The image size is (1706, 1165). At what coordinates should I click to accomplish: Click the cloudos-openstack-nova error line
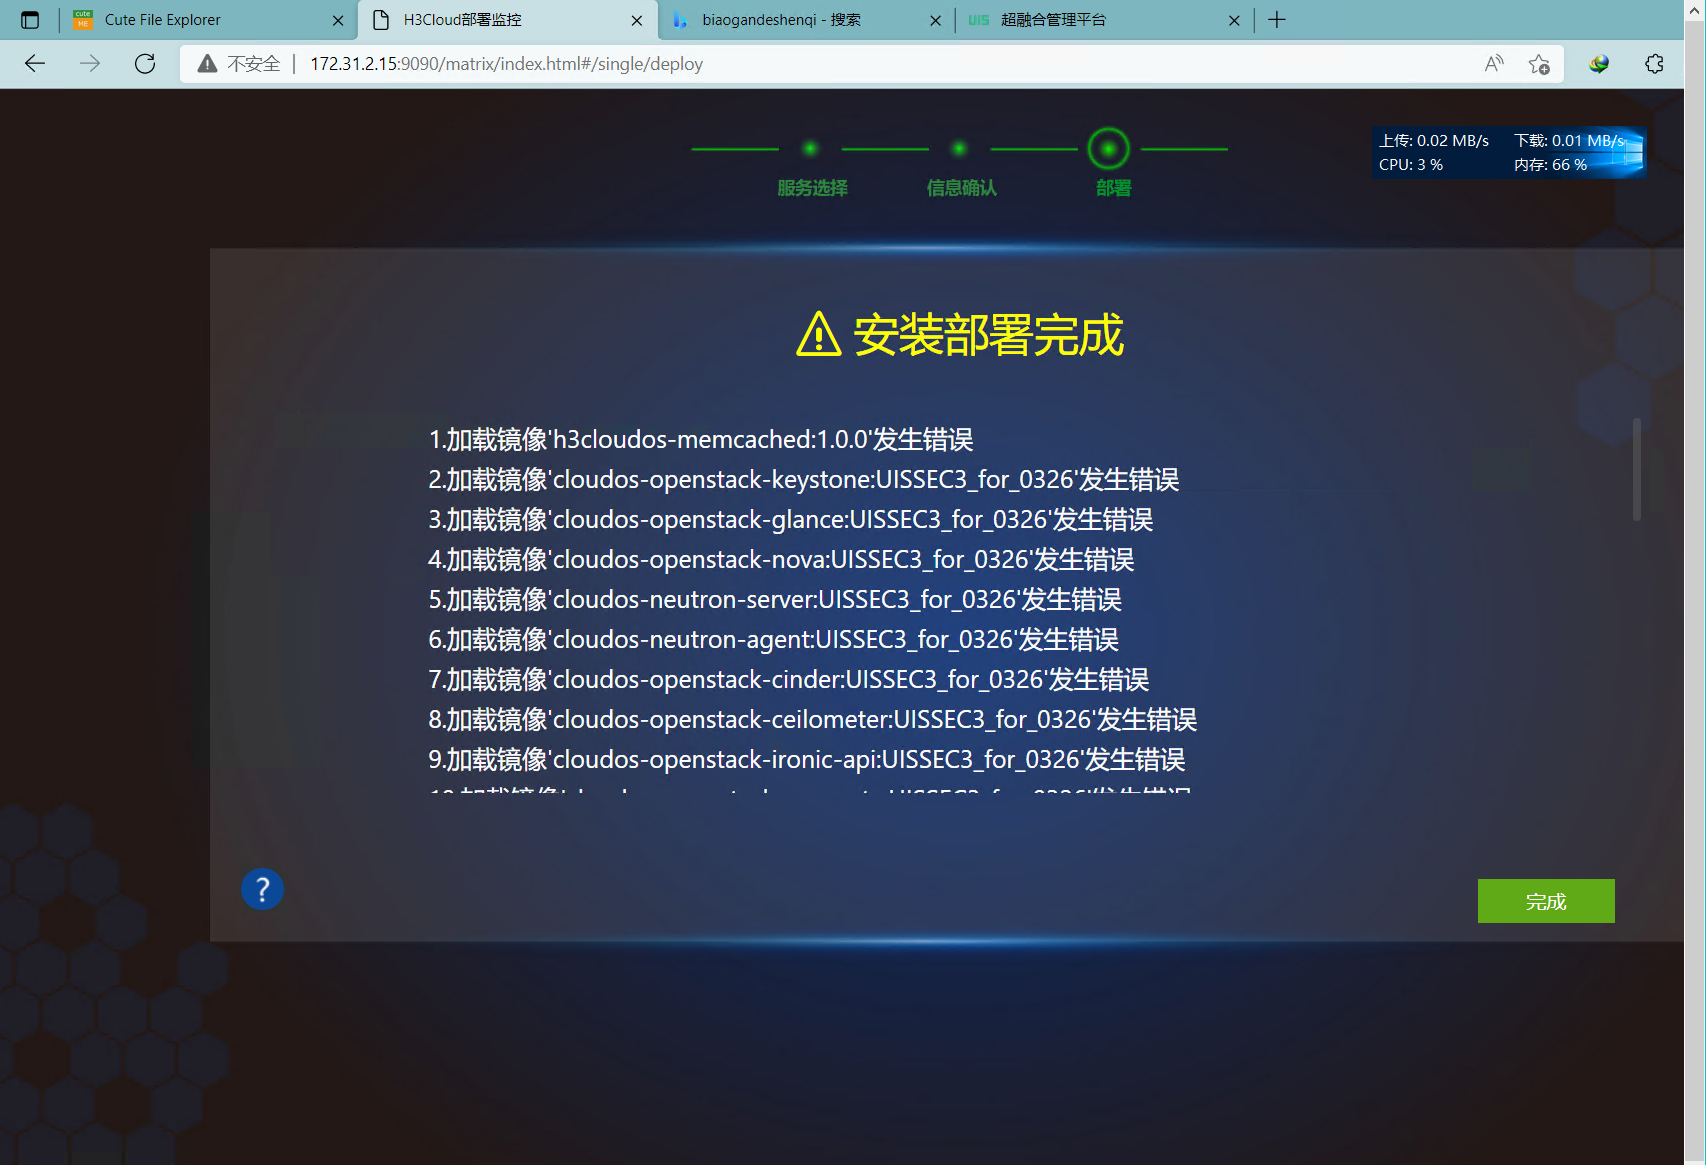click(x=781, y=559)
